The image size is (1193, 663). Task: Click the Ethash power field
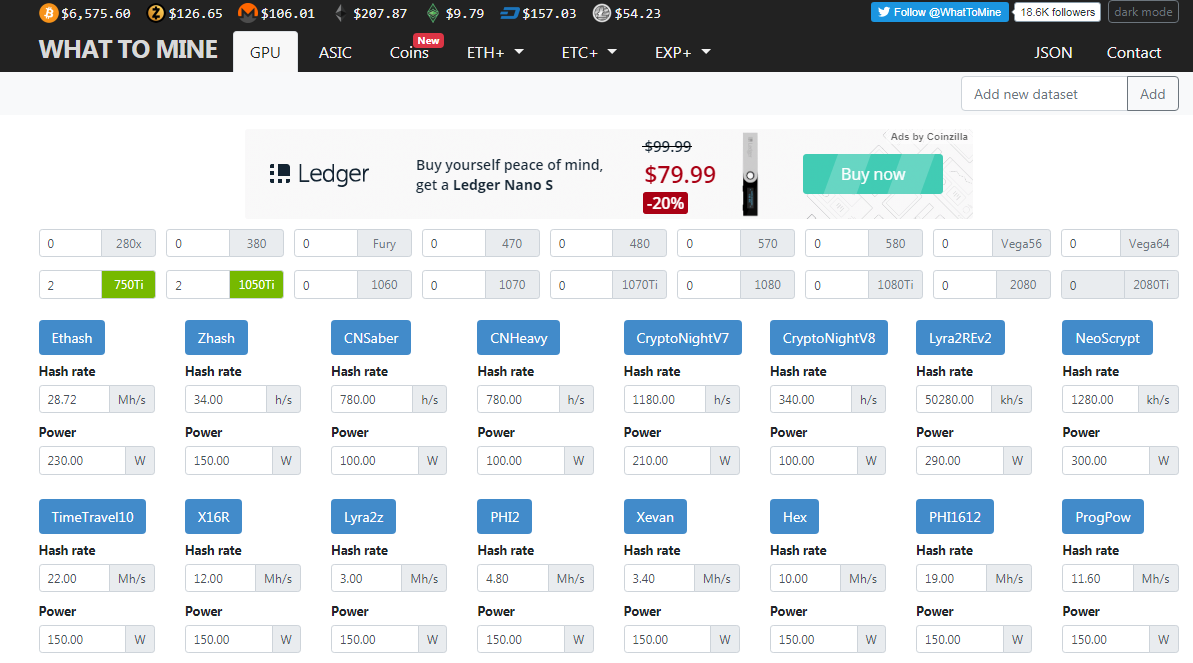click(x=82, y=461)
